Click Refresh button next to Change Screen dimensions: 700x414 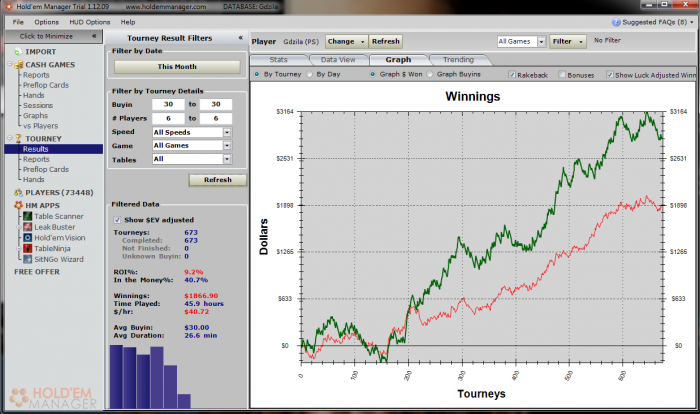(386, 42)
